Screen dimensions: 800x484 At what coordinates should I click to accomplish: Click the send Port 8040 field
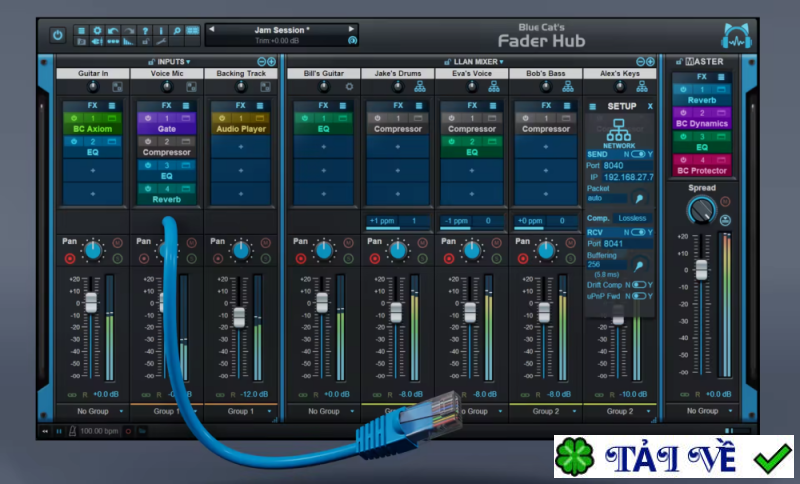pyautogui.click(x=628, y=166)
